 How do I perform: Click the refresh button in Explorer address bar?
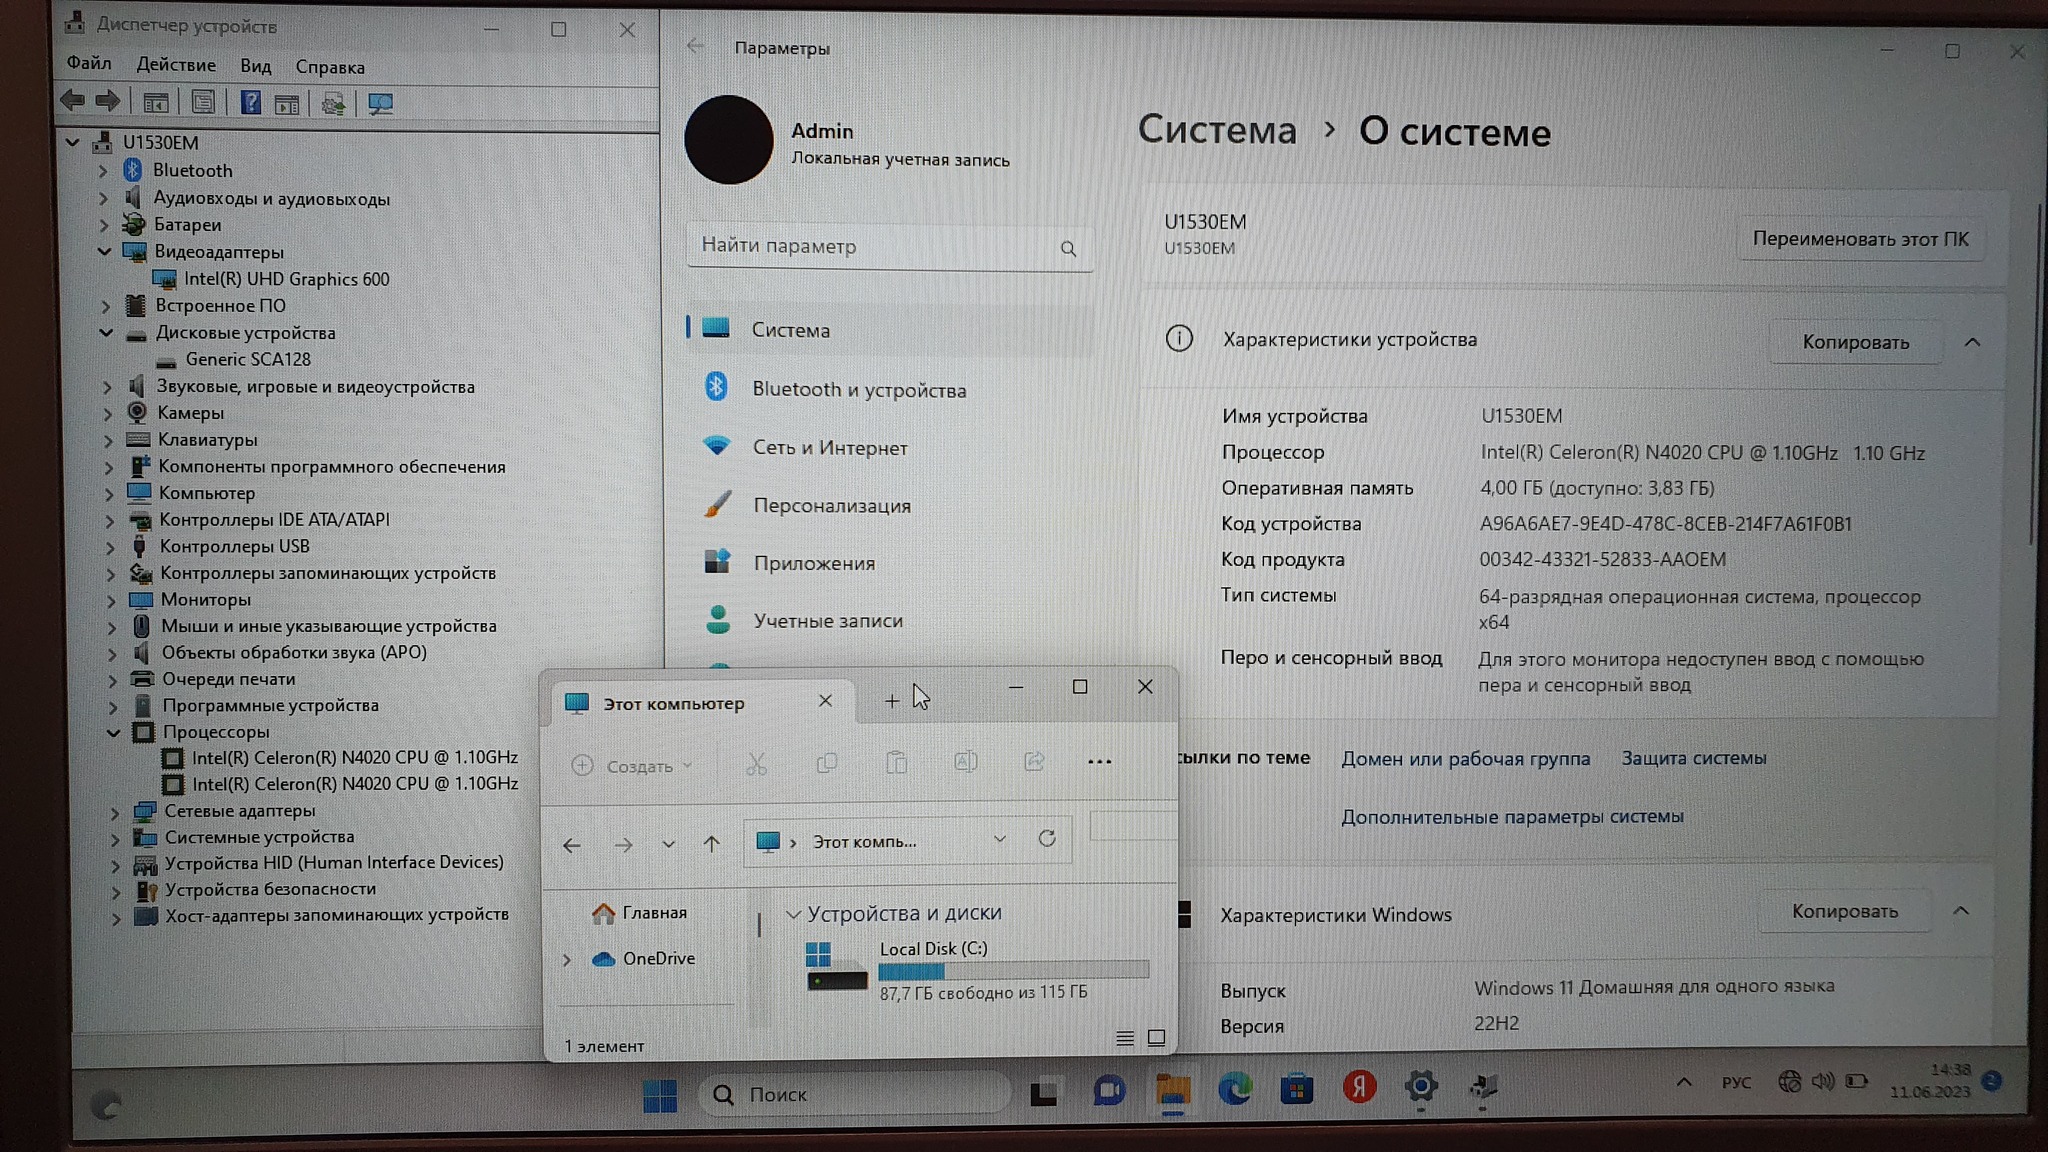(1047, 839)
